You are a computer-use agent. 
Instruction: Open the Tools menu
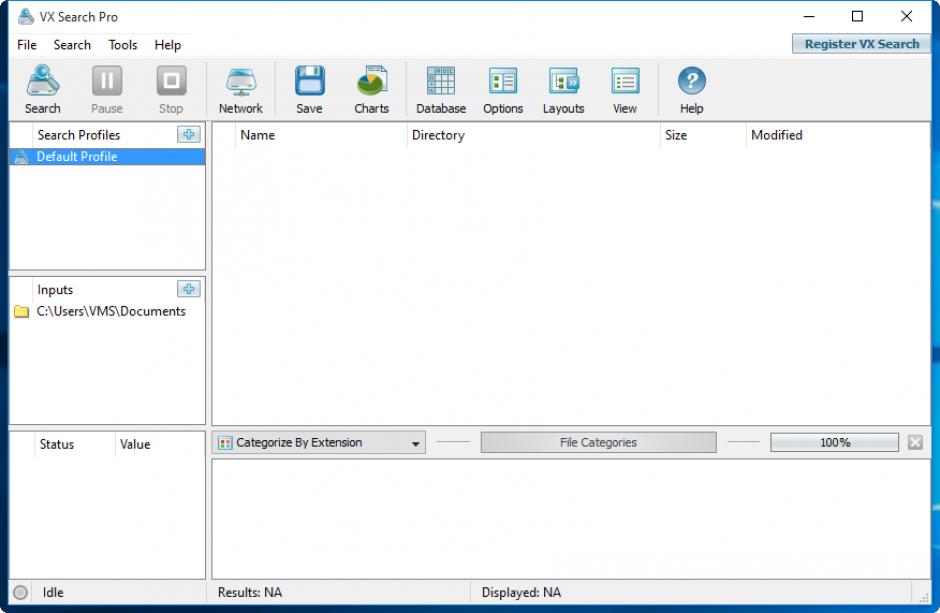click(x=123, y=45)
